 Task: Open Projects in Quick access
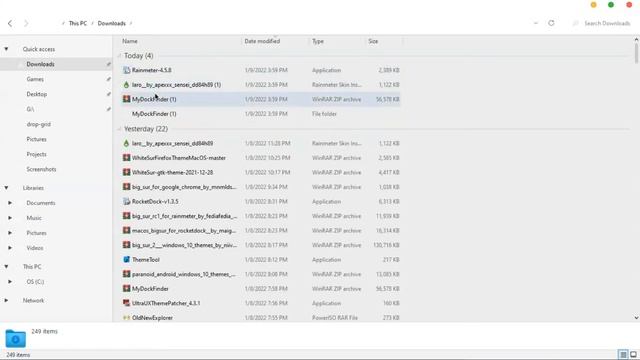click(x=36, y=154)
